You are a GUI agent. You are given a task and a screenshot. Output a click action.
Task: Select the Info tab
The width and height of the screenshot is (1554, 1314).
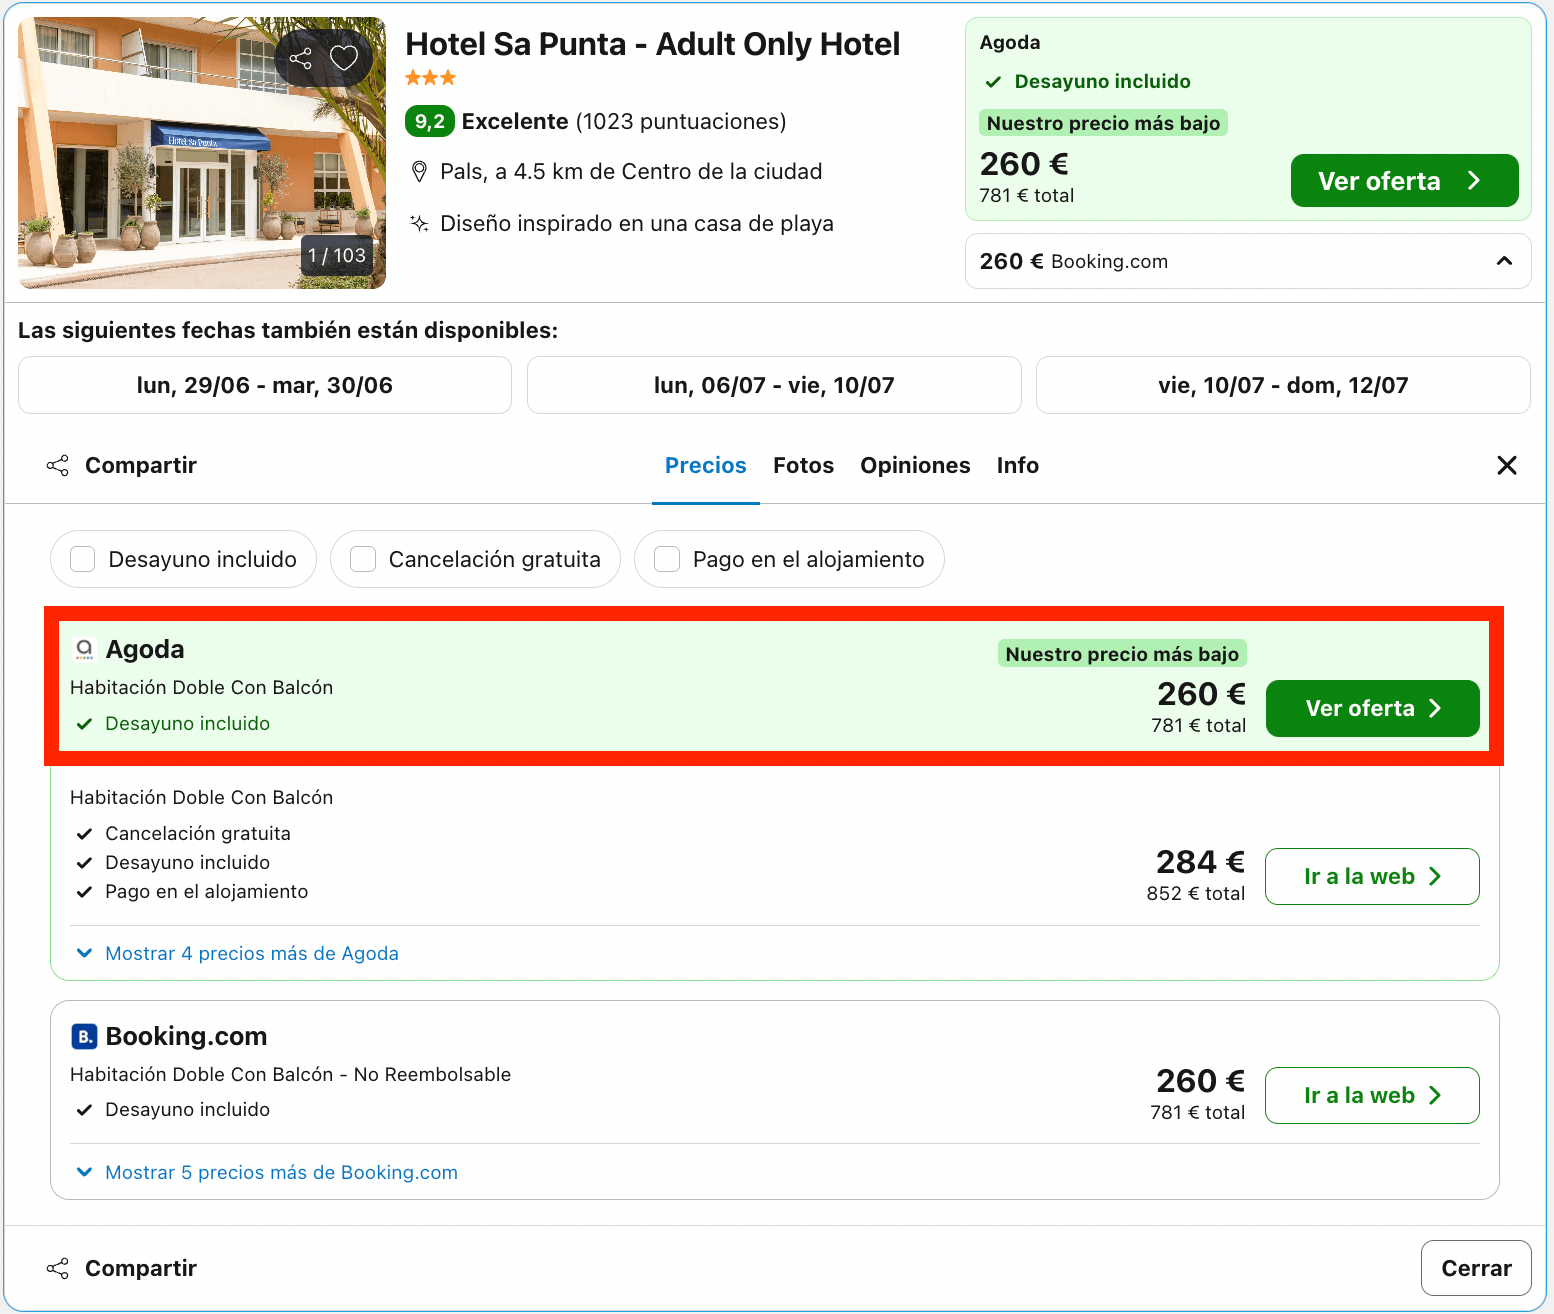(1018, 465)
